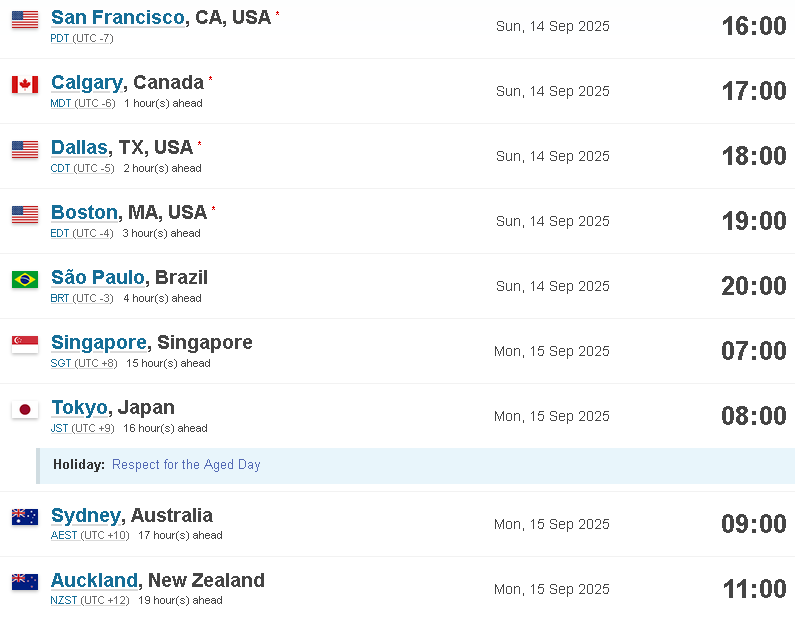Click the Singapore flag icon
This screenshot has height=619, width=795.
(x=25, y=344)
